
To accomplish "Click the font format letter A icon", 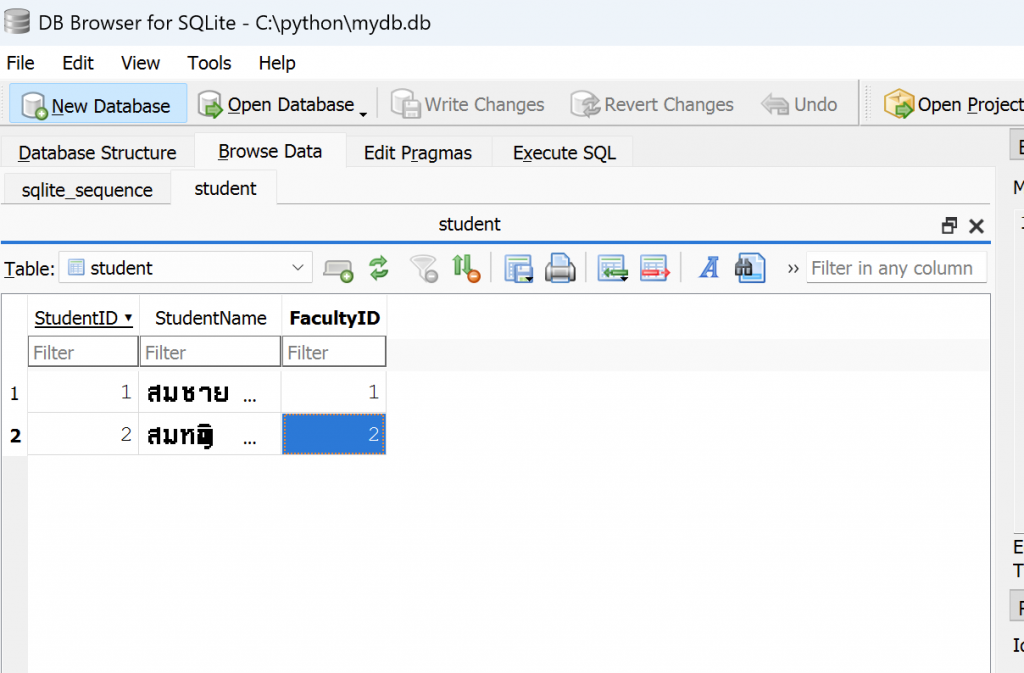I will point(709,268).
